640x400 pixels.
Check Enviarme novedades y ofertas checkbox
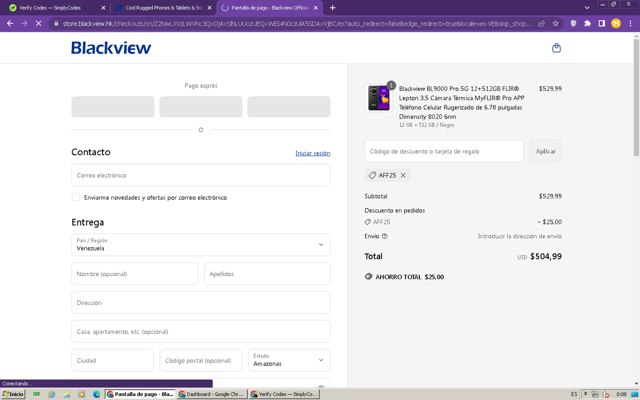click(76, 197)
